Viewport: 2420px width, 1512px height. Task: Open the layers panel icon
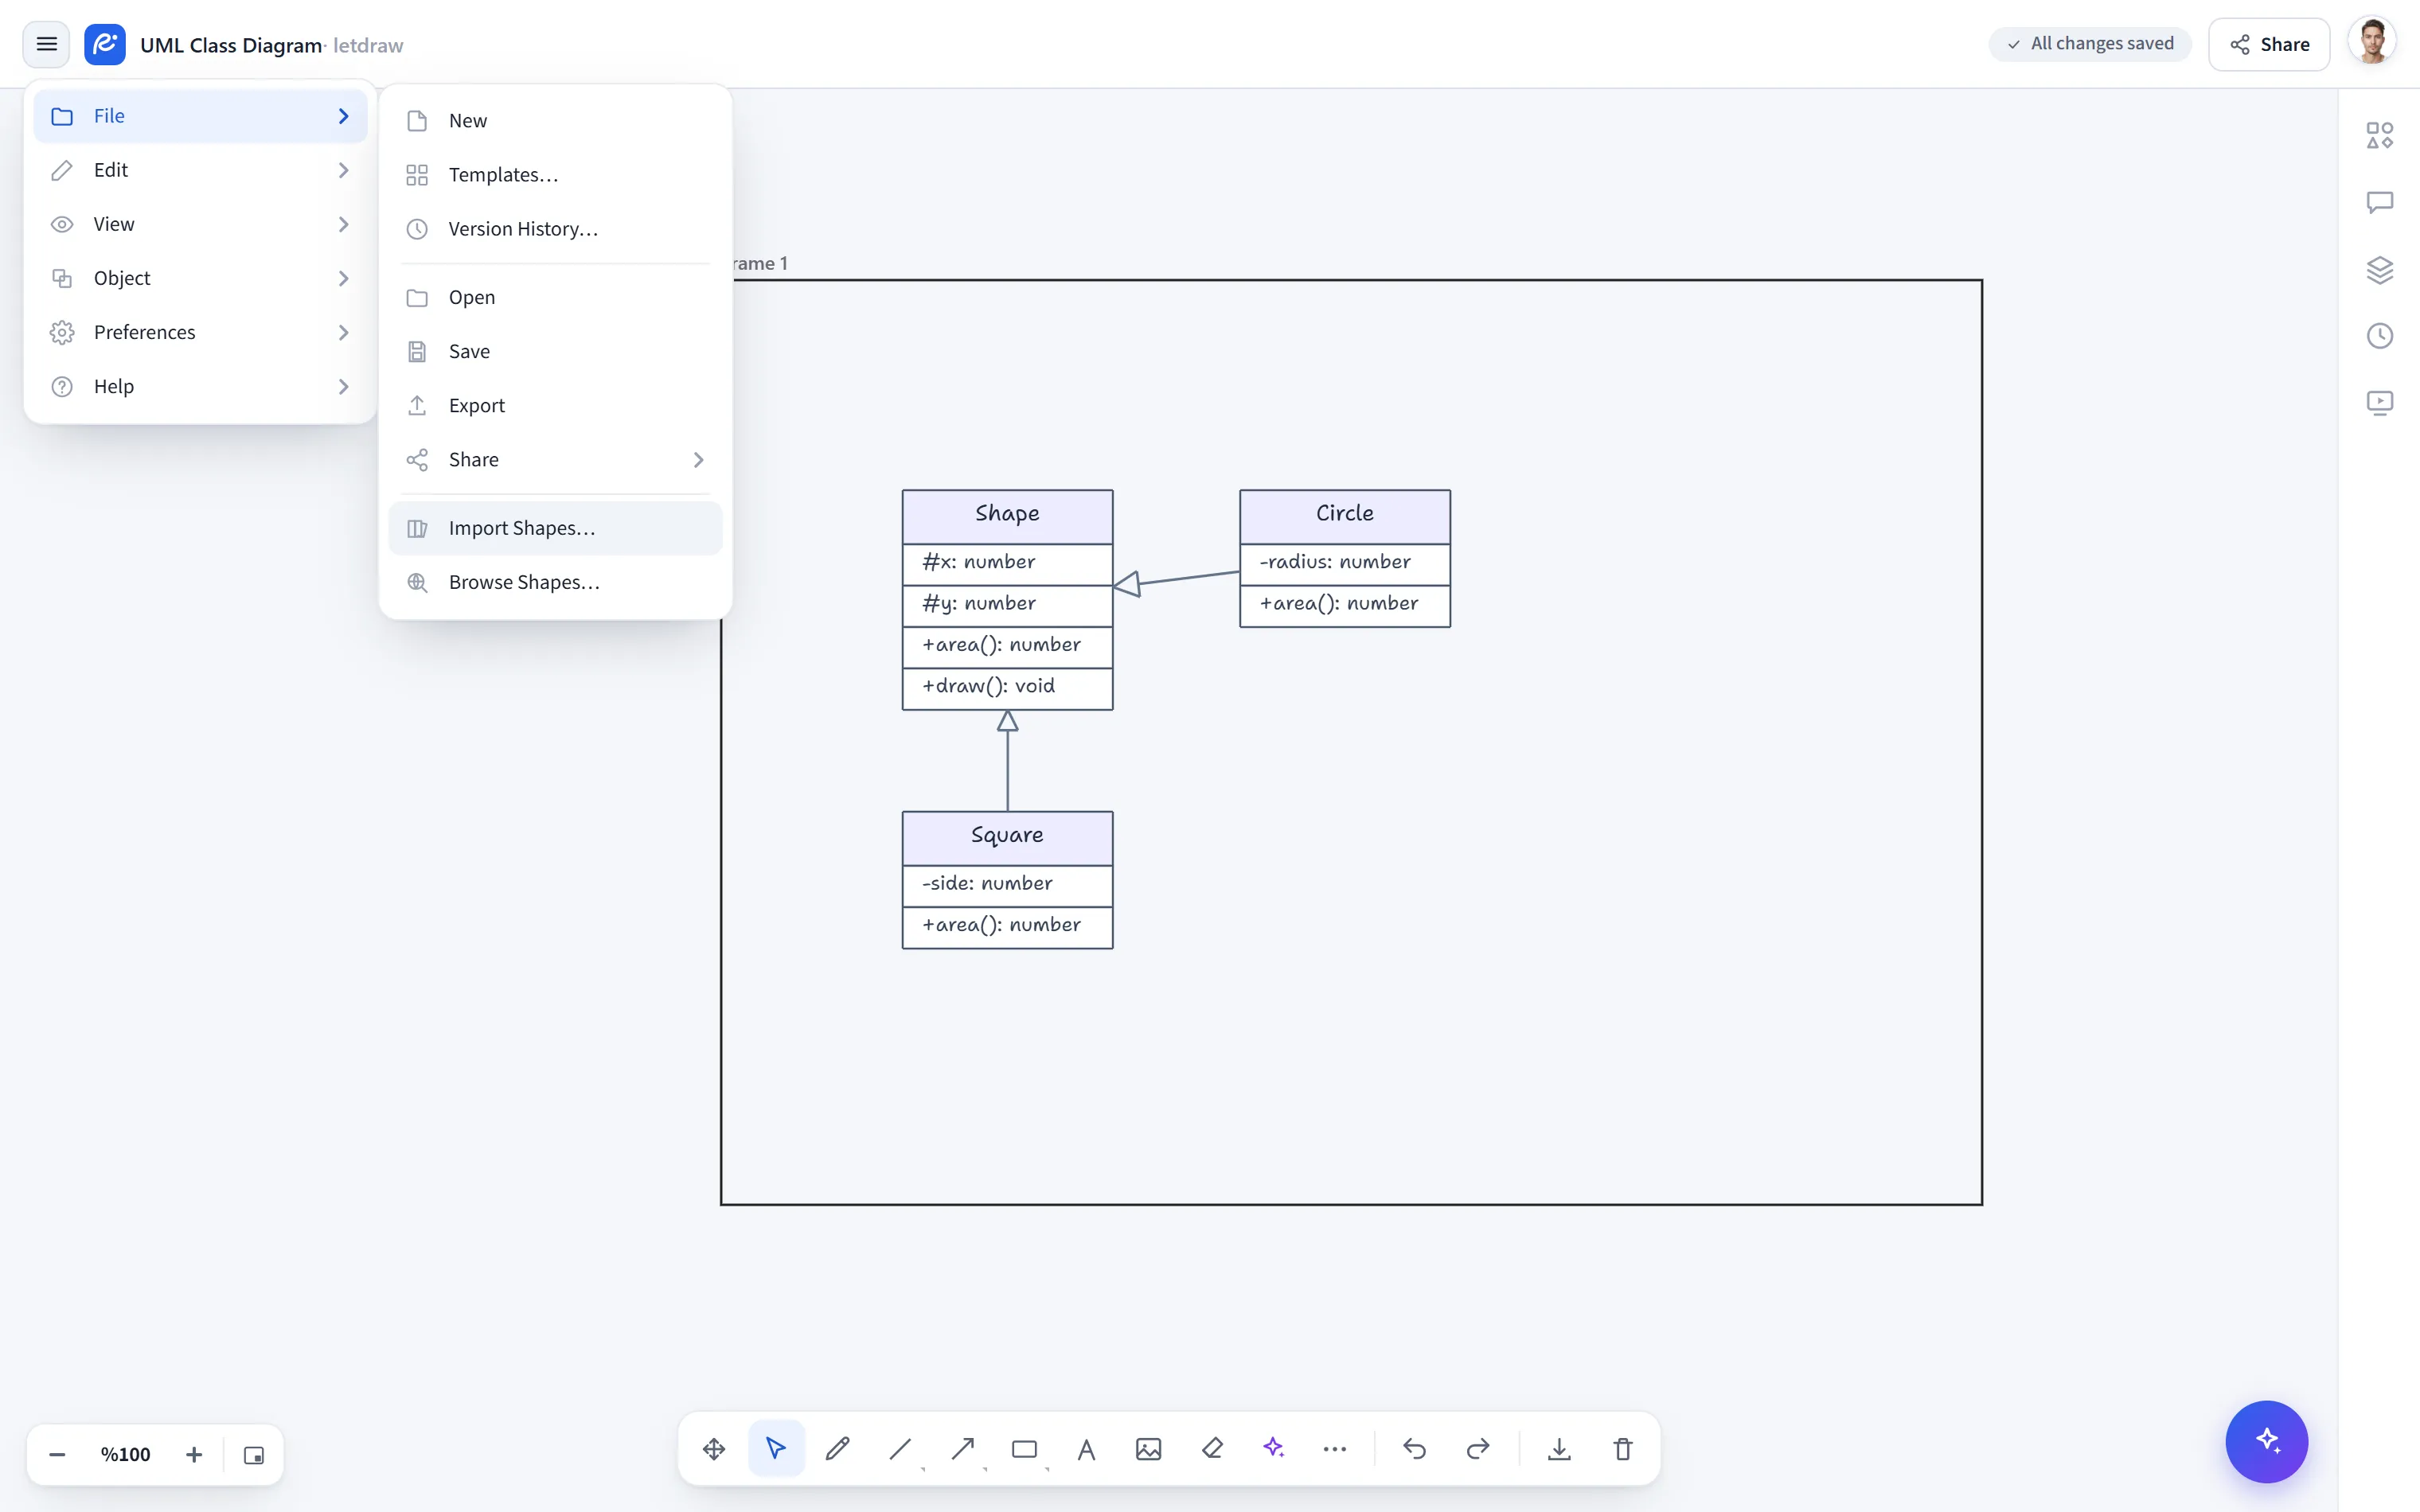[2380, 270]
